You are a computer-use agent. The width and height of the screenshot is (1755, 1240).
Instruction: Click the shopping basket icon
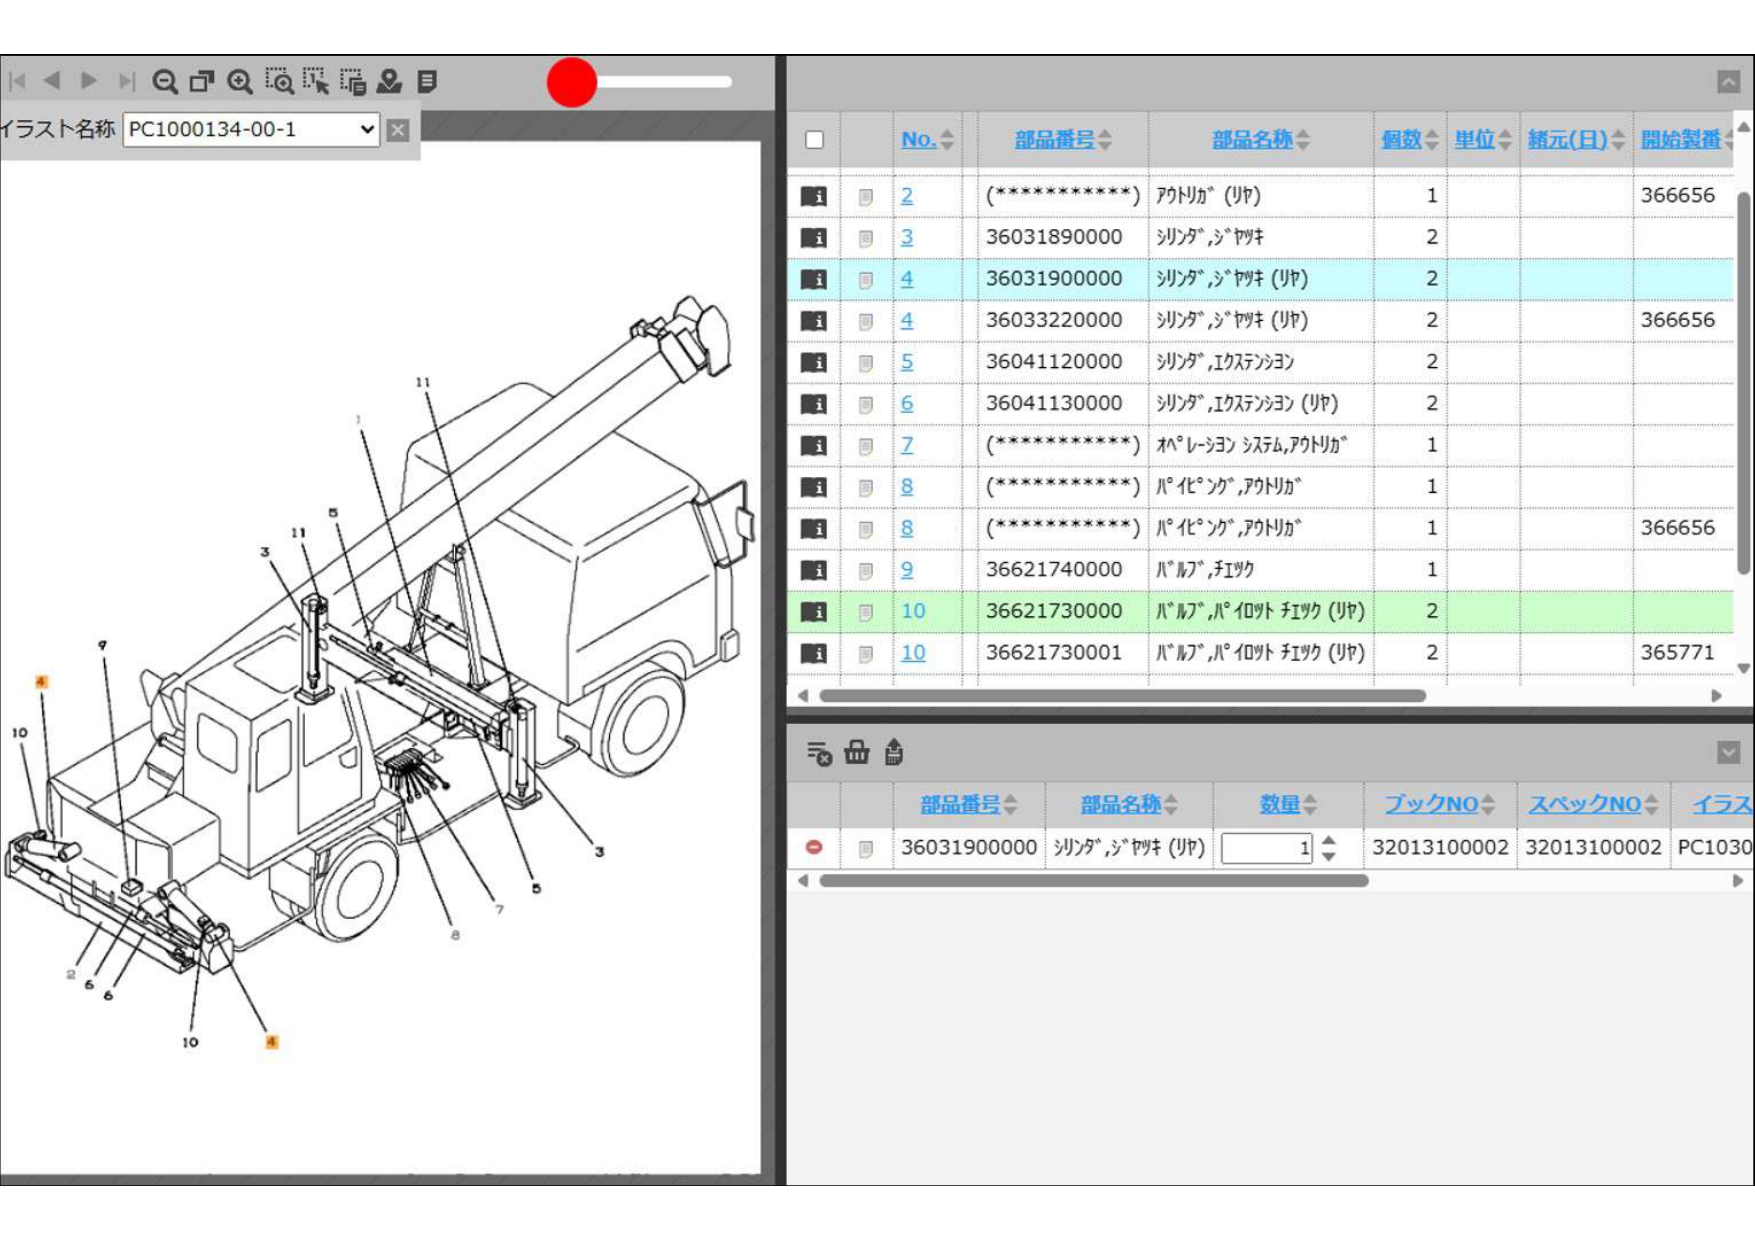point(856,752)
